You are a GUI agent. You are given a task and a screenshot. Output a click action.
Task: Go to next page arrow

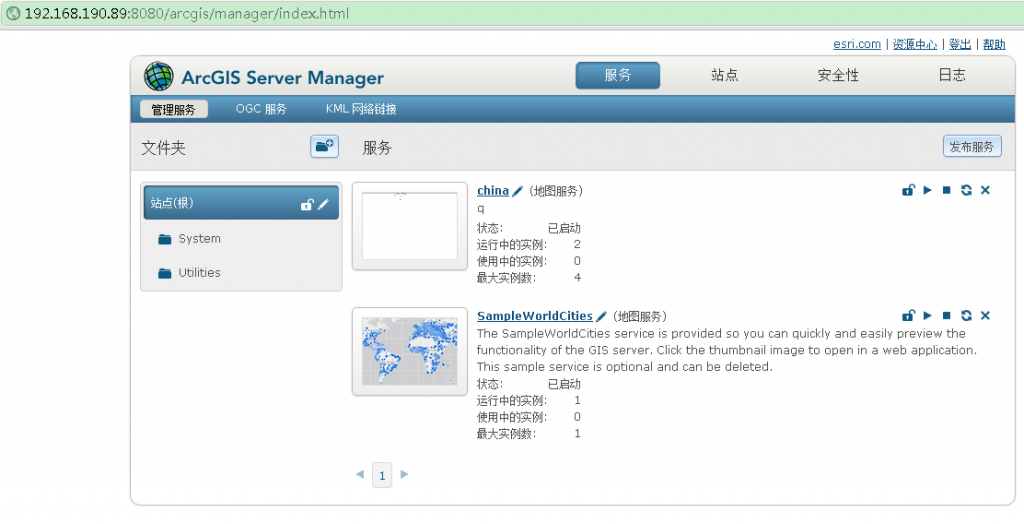click(x=404, y=474)
